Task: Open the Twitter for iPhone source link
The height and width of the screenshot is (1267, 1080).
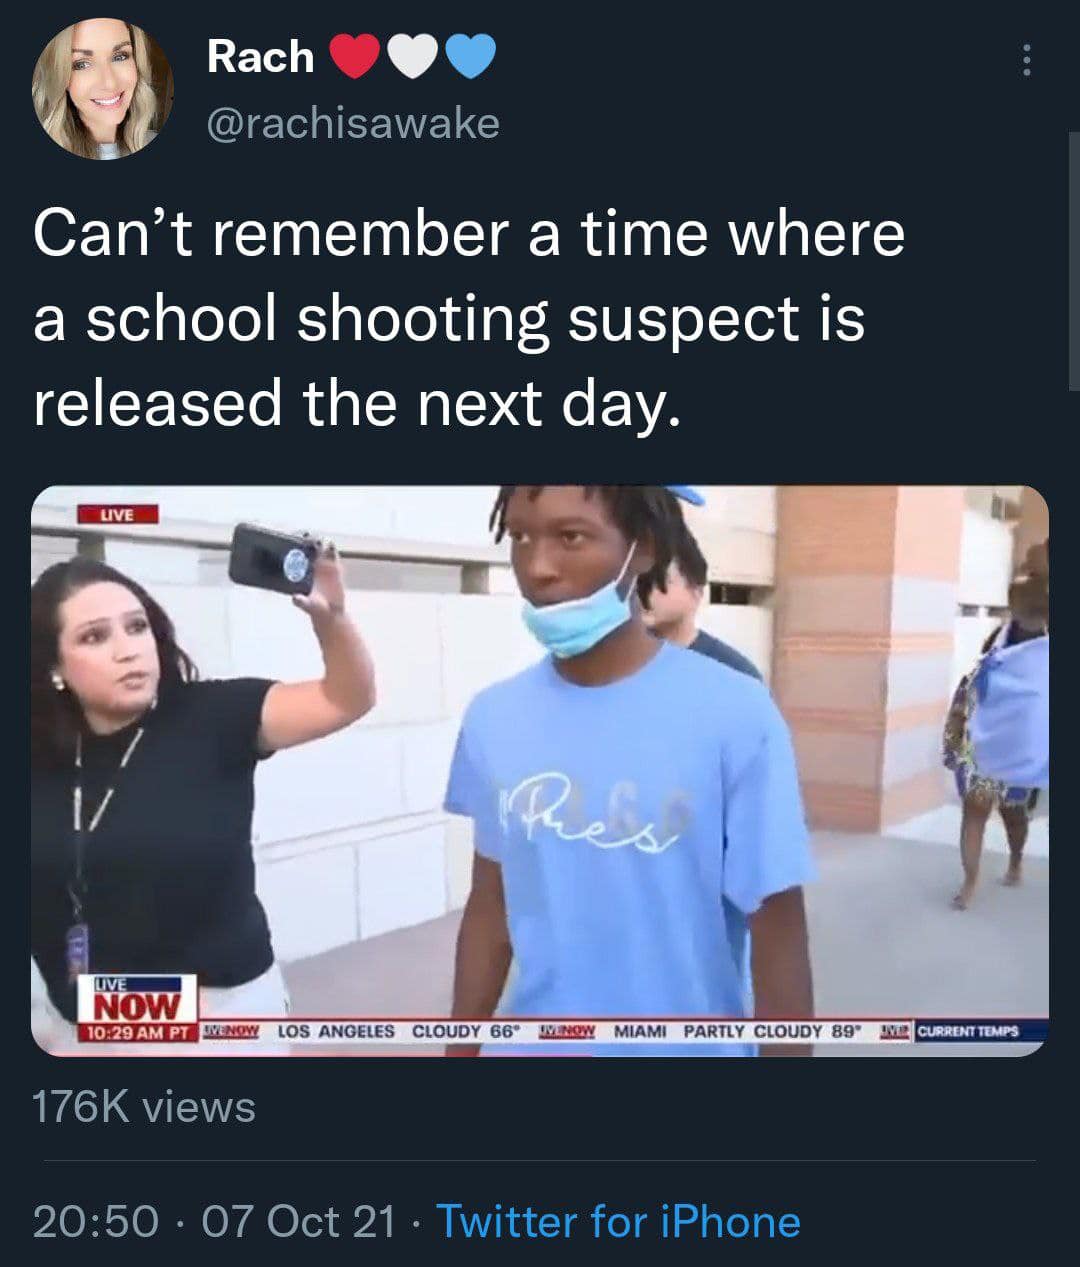Action: click(618, 1222)
